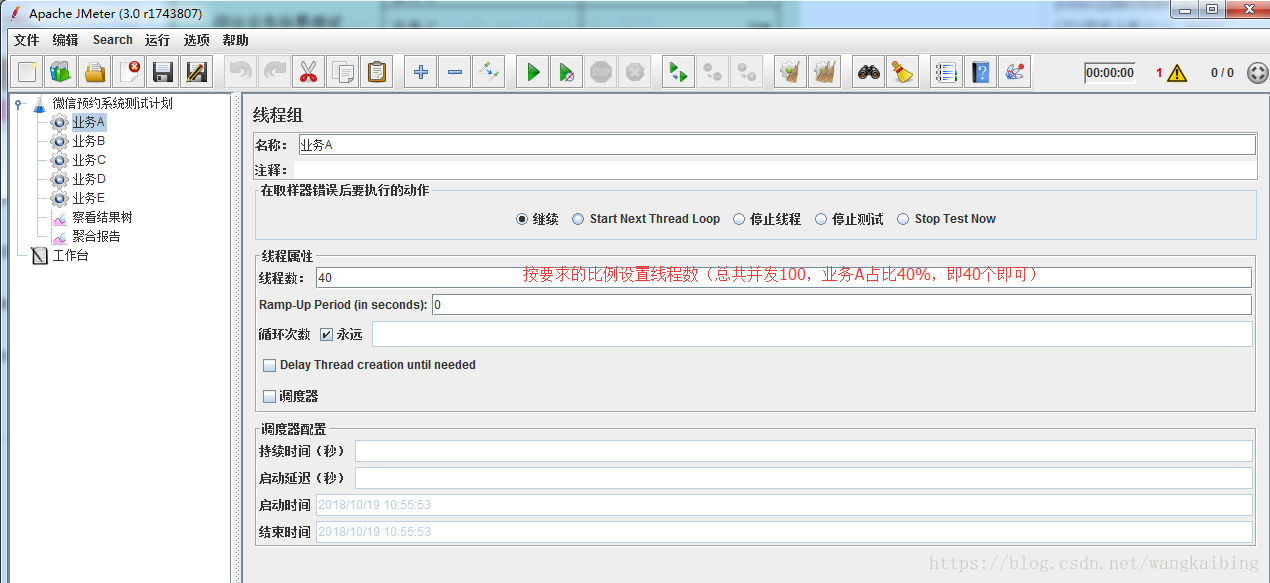Enable the 调度器 checkbox
1270x583 pixels.
269,396
